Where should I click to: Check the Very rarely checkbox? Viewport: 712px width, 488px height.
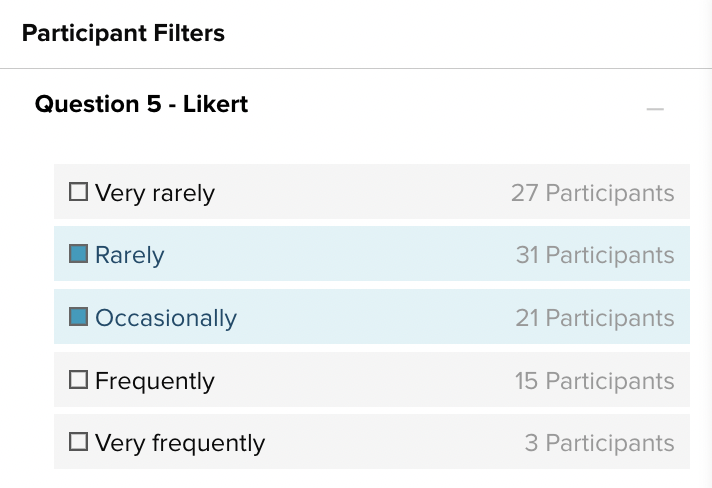pyautogui.click(x=78, y=192)
